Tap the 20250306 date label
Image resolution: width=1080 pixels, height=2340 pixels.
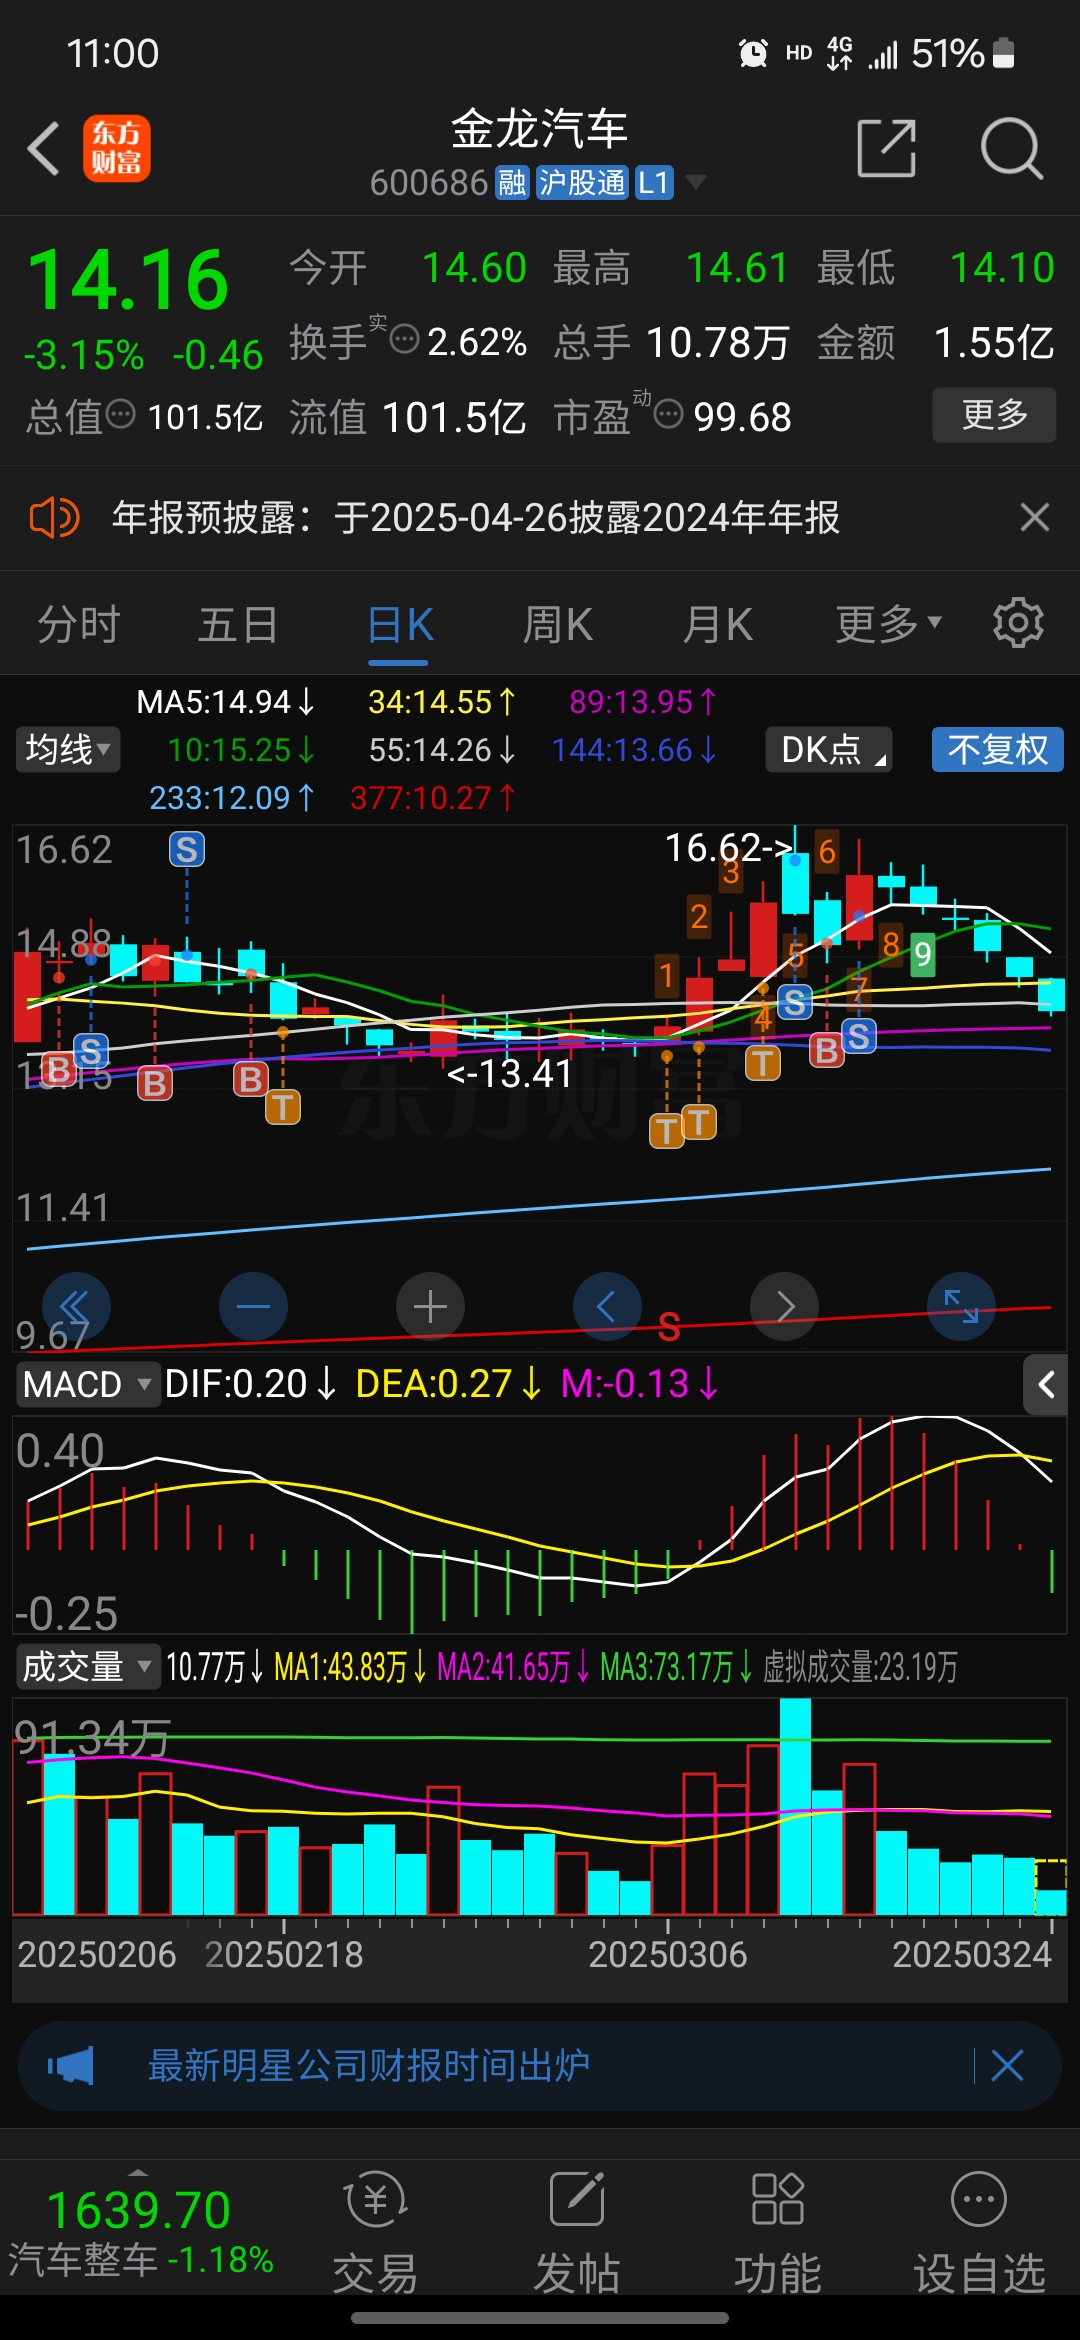click(x=667, y=1954)
